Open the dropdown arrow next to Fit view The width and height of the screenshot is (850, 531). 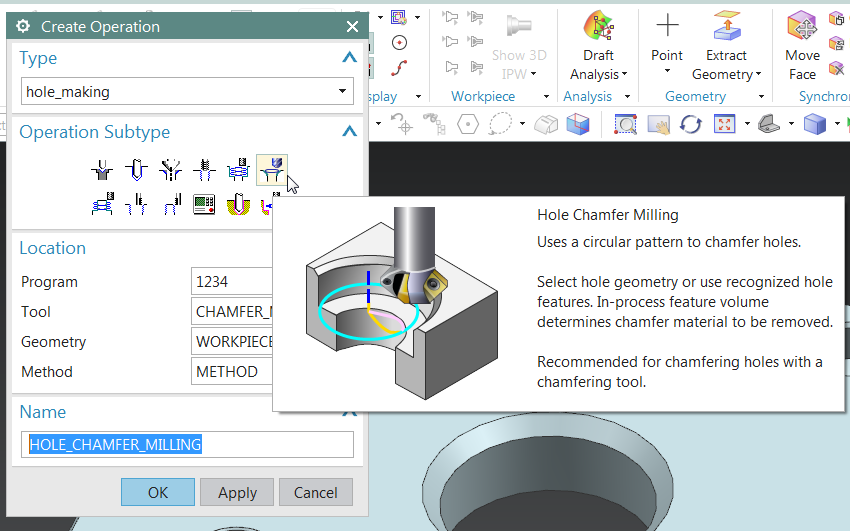point(748,124)
